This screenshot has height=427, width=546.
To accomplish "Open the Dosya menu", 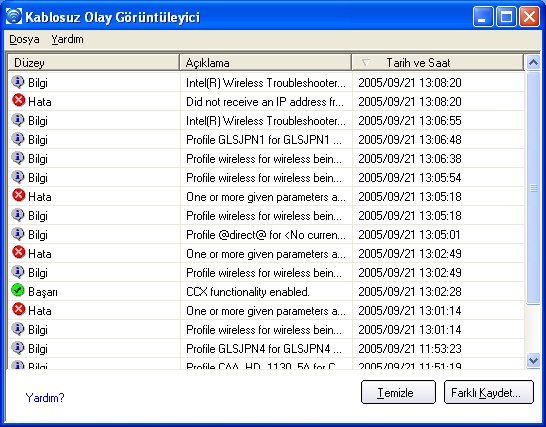I will pyautogui.click(x=24, y=39).
